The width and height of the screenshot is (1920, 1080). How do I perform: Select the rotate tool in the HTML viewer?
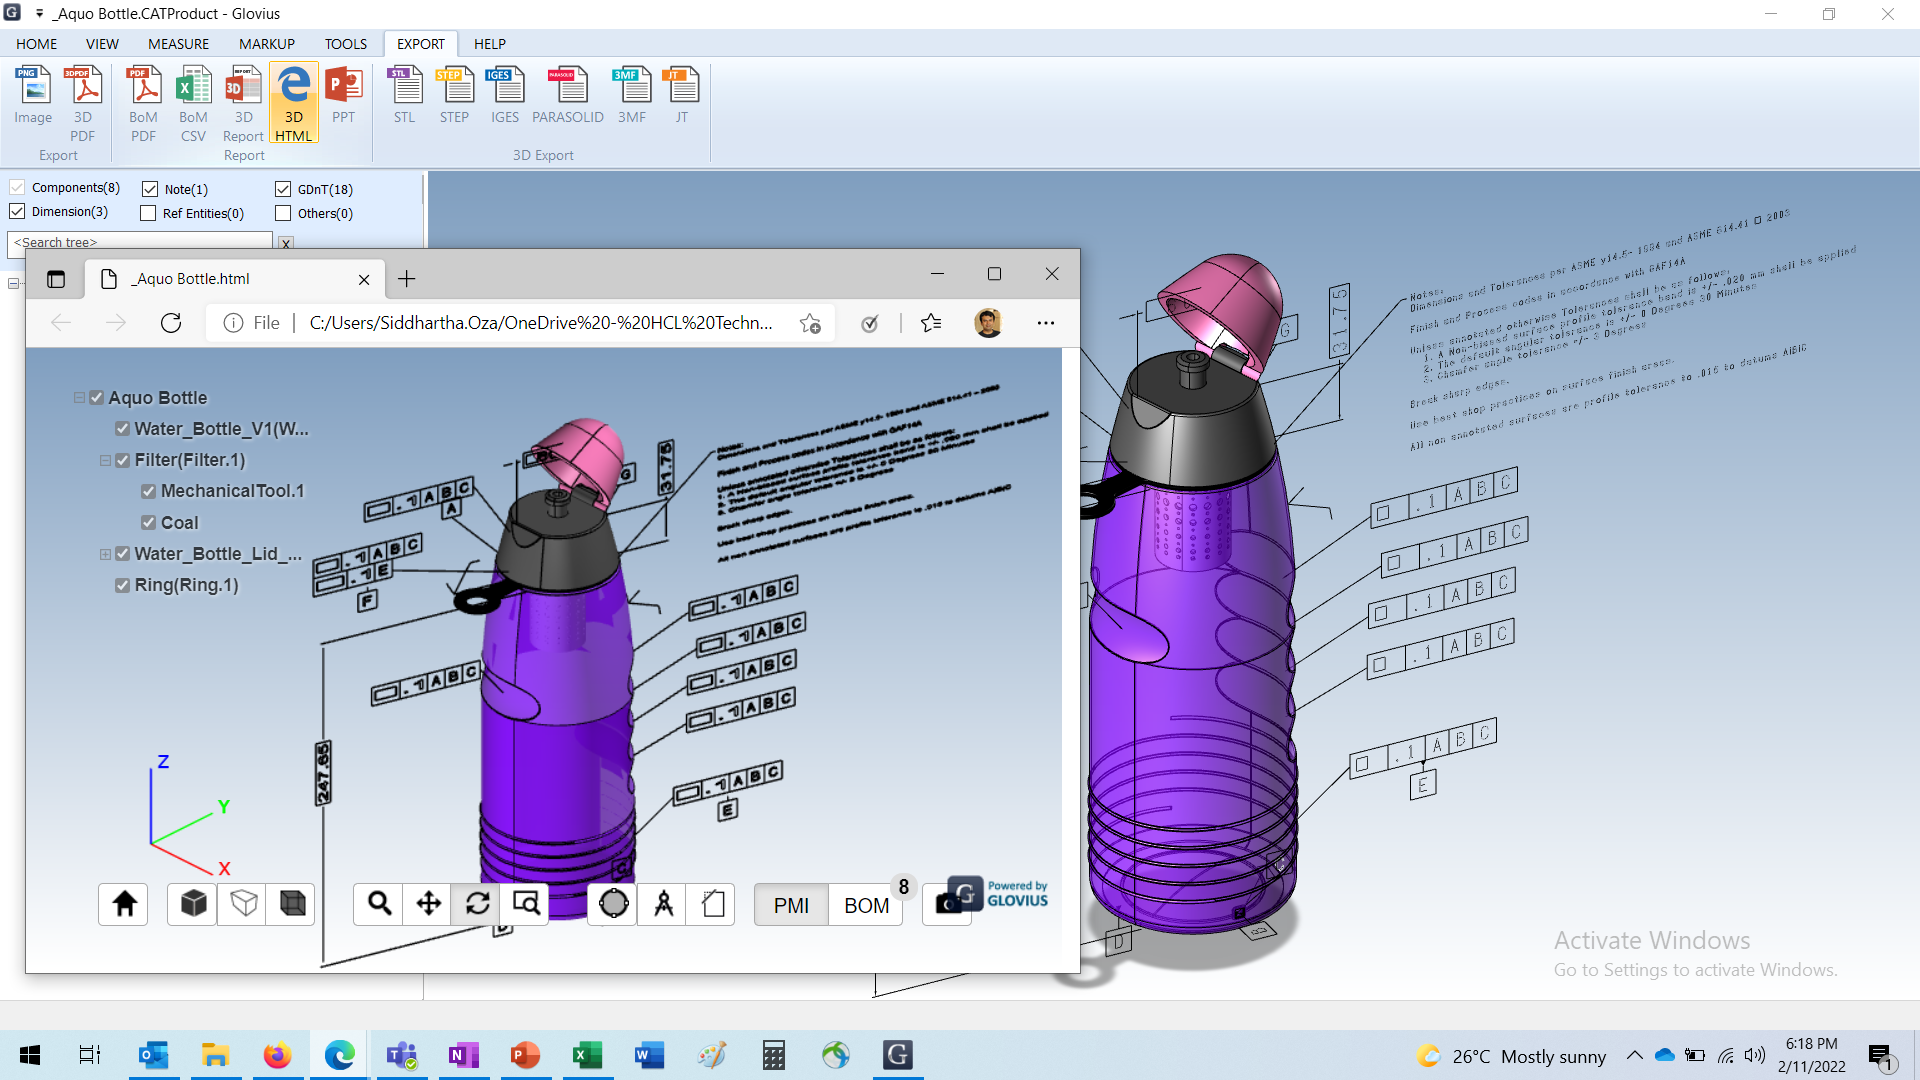pos(477,903)
